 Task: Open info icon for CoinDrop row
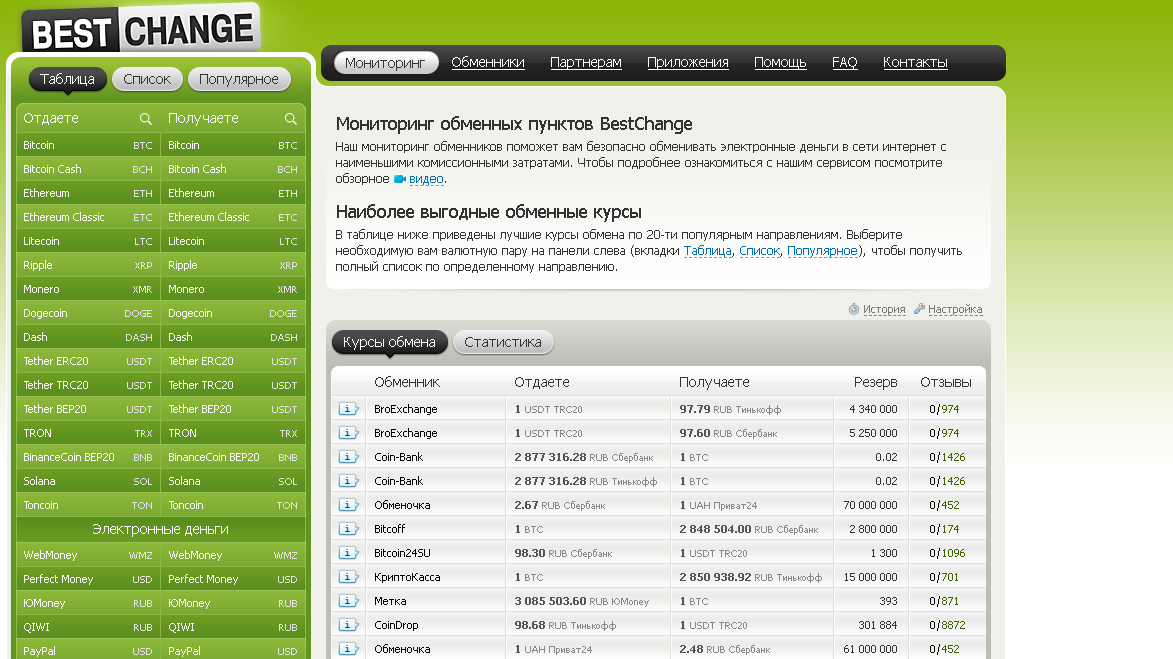click(348, 624)
